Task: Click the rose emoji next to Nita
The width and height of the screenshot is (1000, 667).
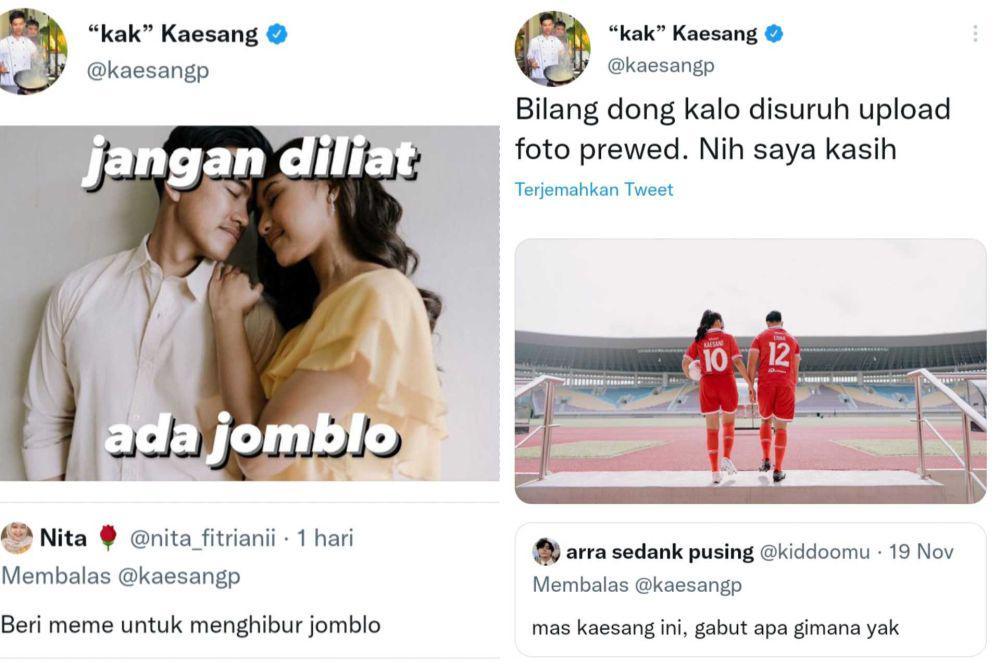Action: 108,538
